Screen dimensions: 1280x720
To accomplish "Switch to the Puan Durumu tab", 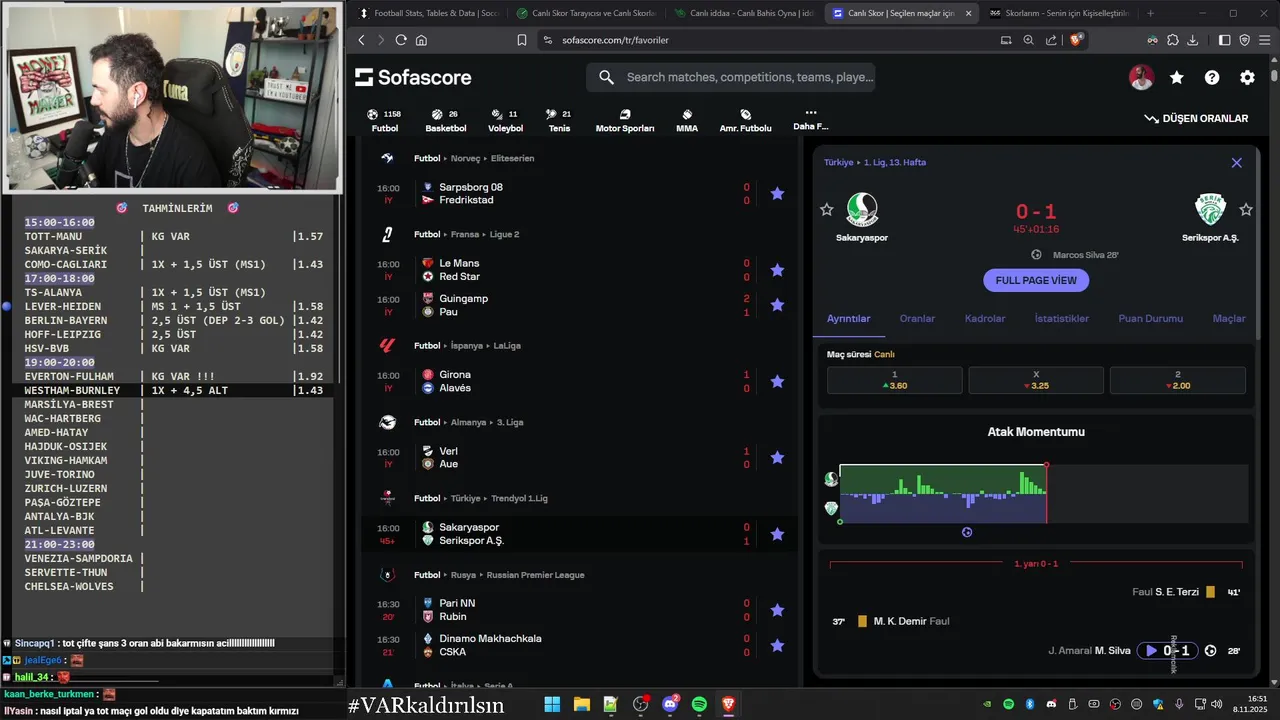I will pyautogui.click(x=1150, y=318).
